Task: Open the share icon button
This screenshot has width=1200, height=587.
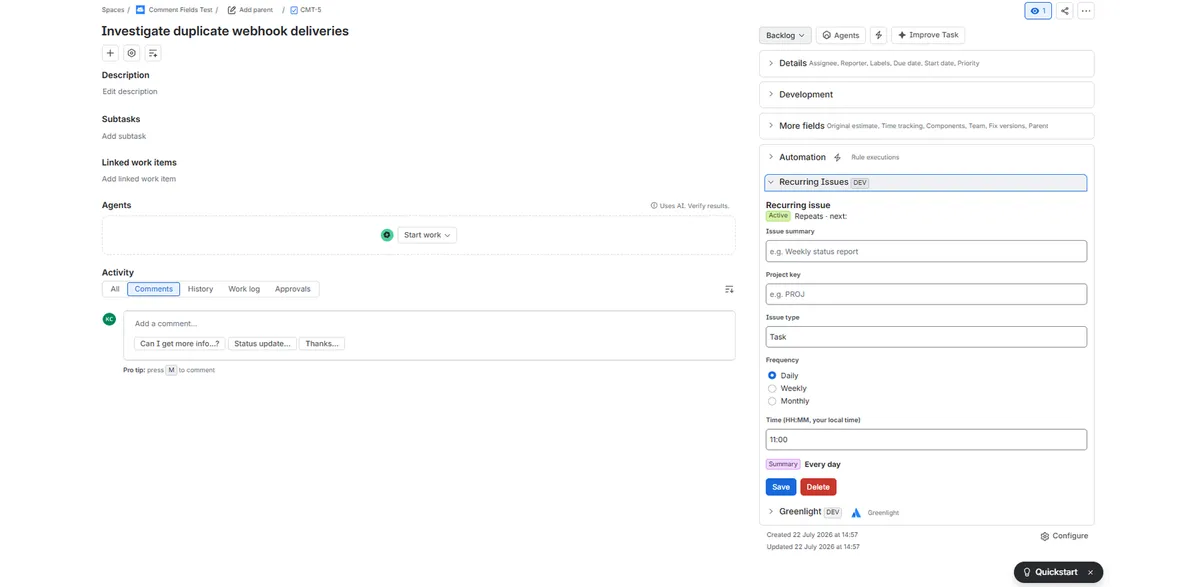Action: coord(1065,11)
